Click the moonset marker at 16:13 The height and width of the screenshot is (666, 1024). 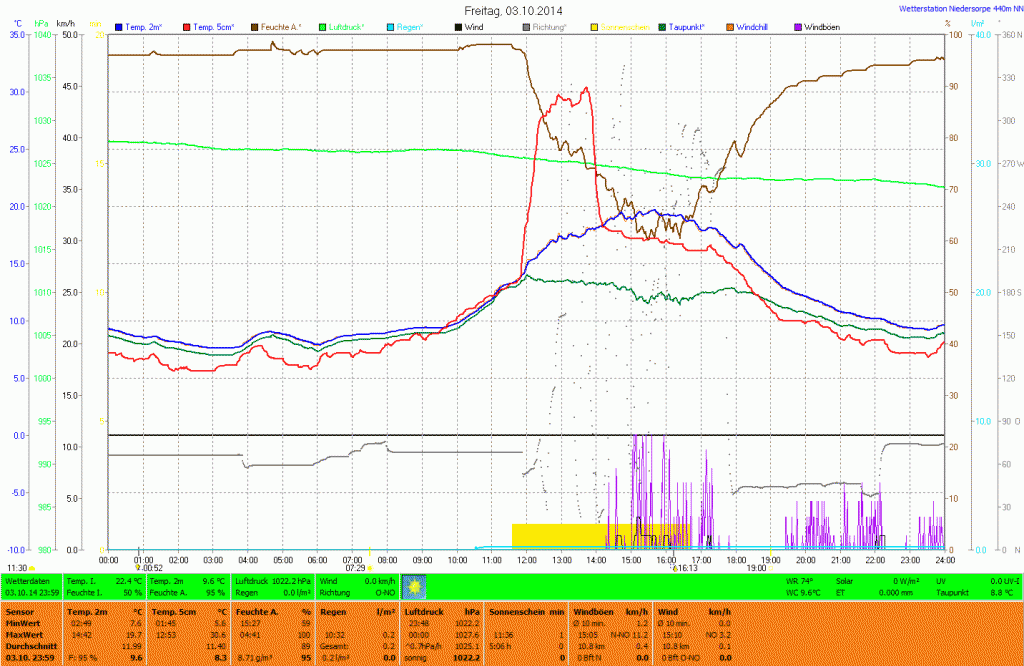pyautogui.click(x=675, y=567)
